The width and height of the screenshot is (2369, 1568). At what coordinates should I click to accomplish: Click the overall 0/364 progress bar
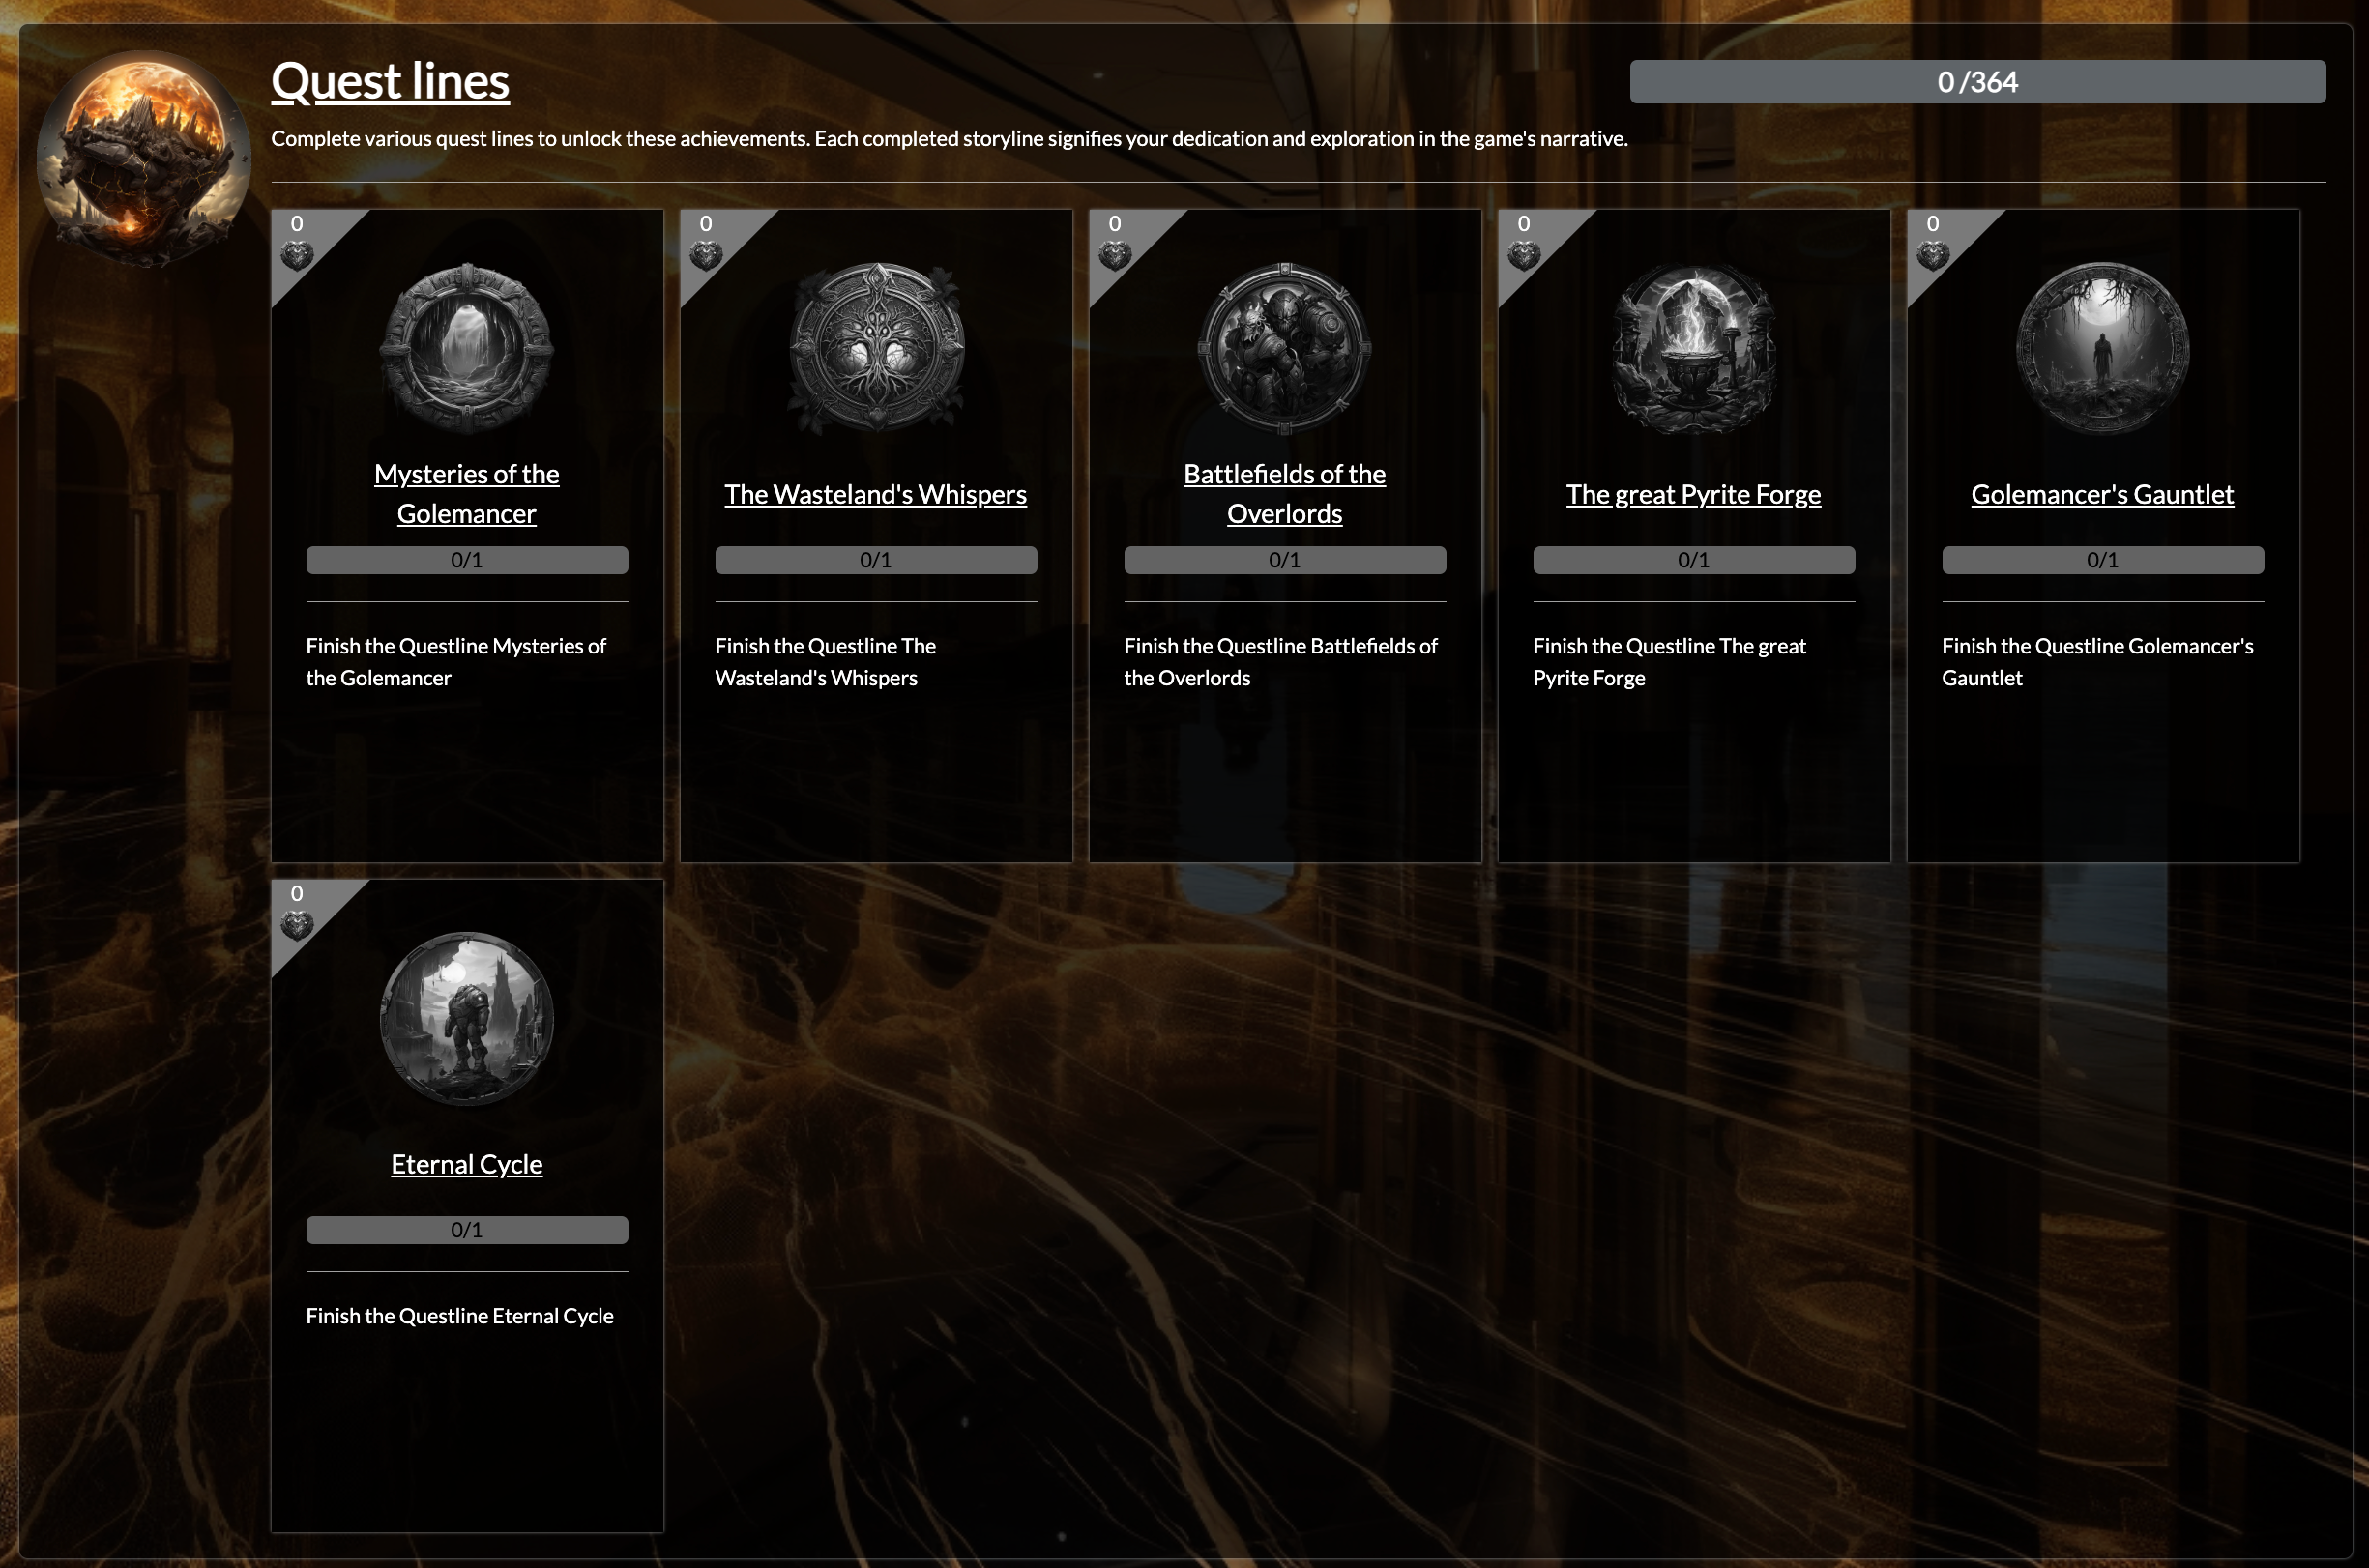[x=1977, y=81]
